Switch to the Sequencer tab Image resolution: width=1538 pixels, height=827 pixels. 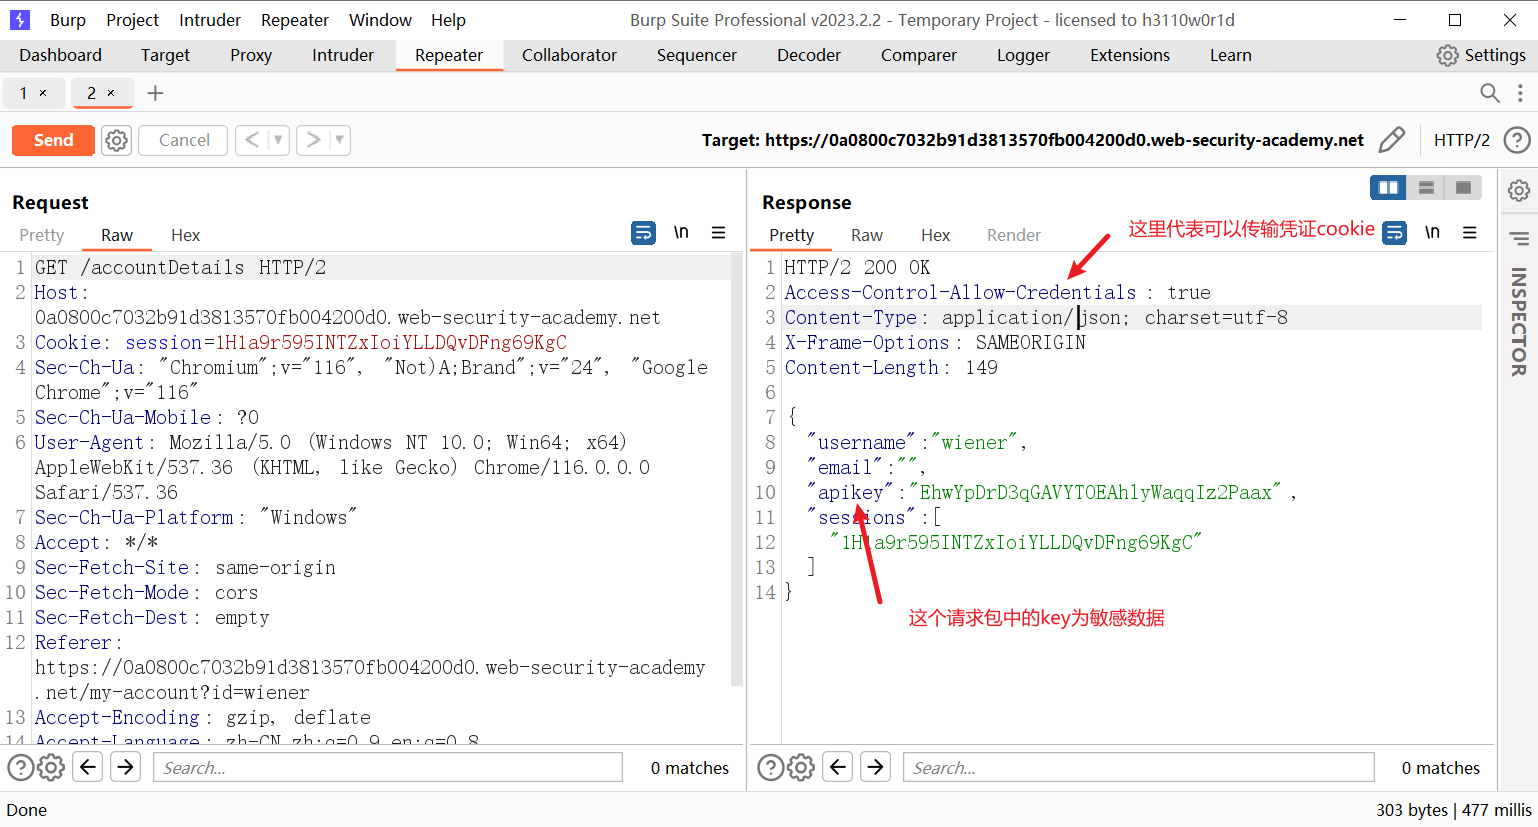[x=697, y=55]
